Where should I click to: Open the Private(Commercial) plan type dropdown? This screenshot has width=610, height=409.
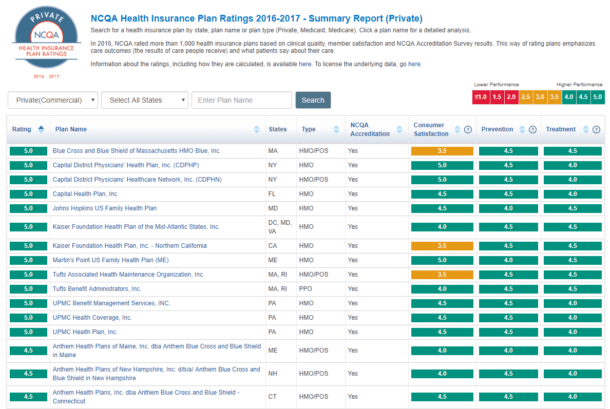53,100
